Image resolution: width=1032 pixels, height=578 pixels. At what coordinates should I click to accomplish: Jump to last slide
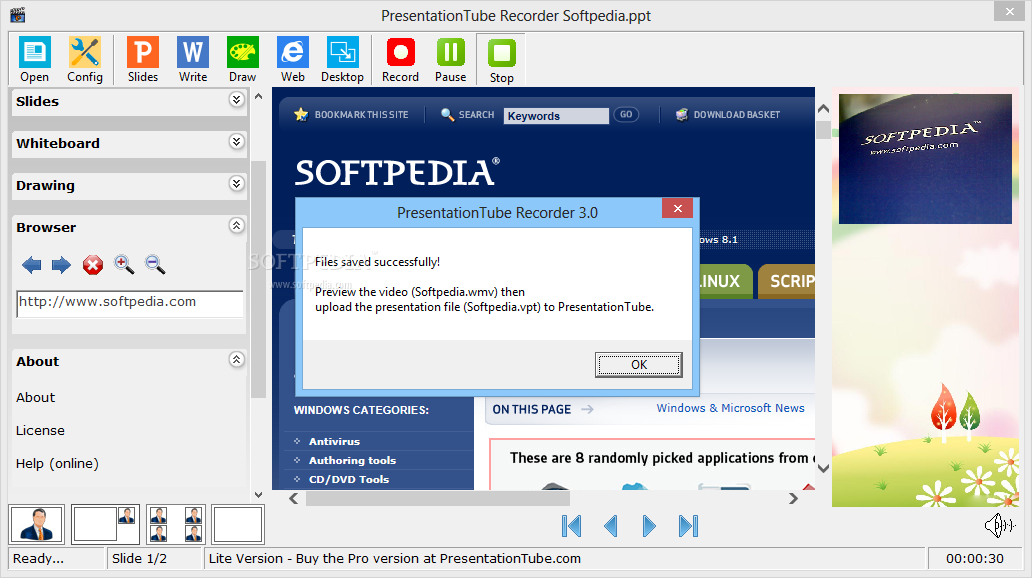tap(688, 526)
